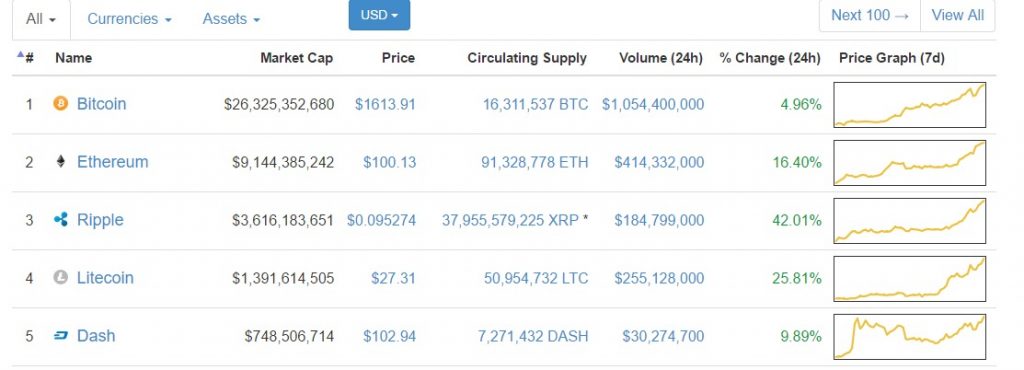Expand the Assets dropdown menu

tap(231, 19)
